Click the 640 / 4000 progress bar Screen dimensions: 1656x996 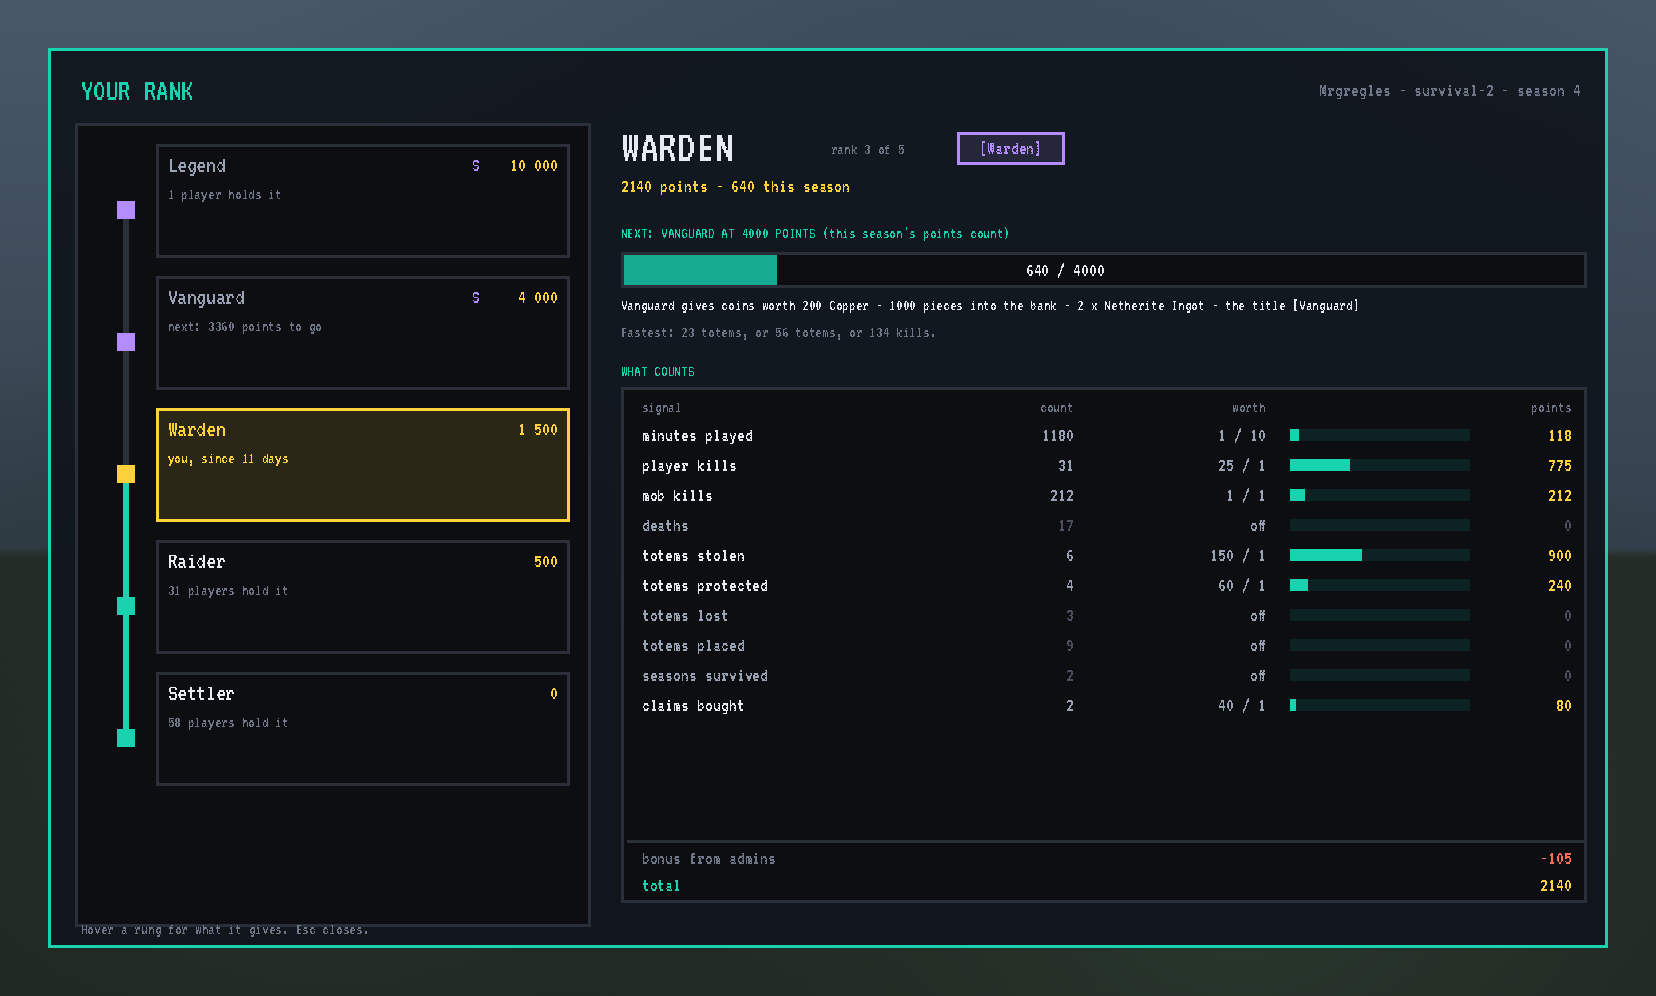coord(1104,270)
